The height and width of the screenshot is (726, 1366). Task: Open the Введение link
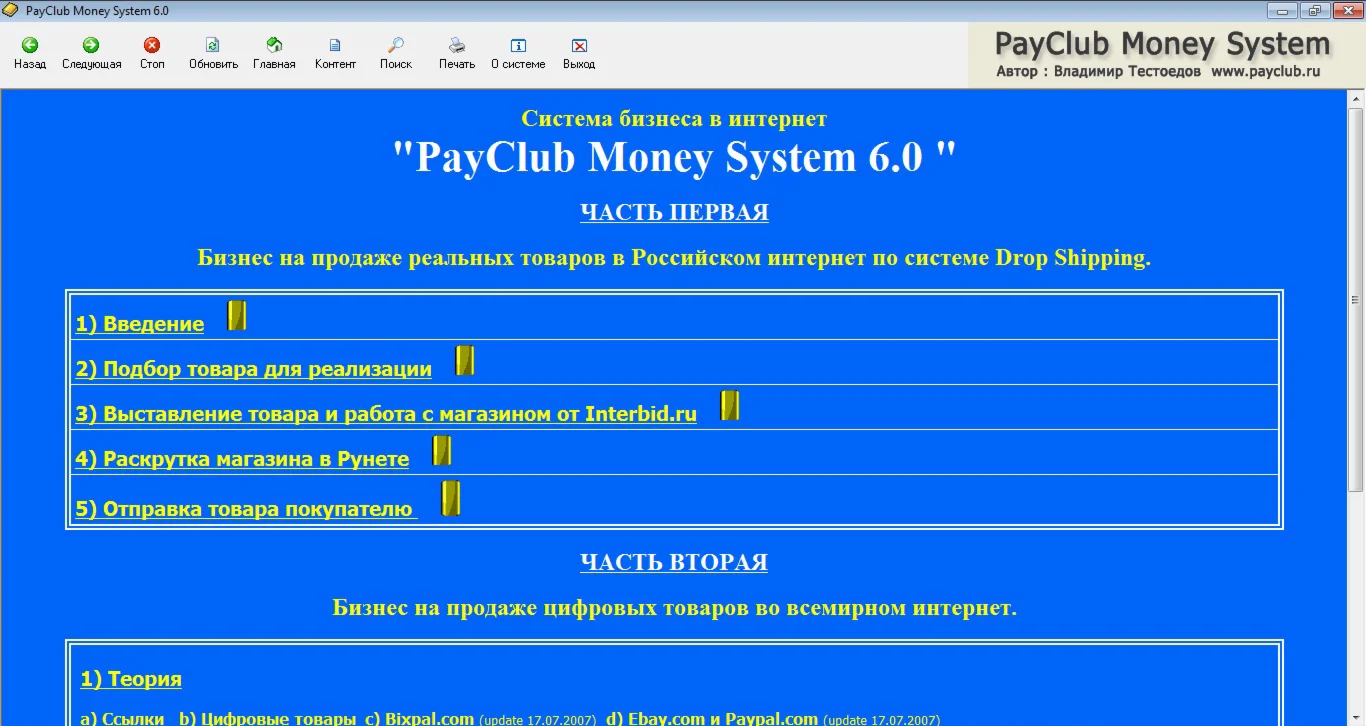(x=139, y=324)
